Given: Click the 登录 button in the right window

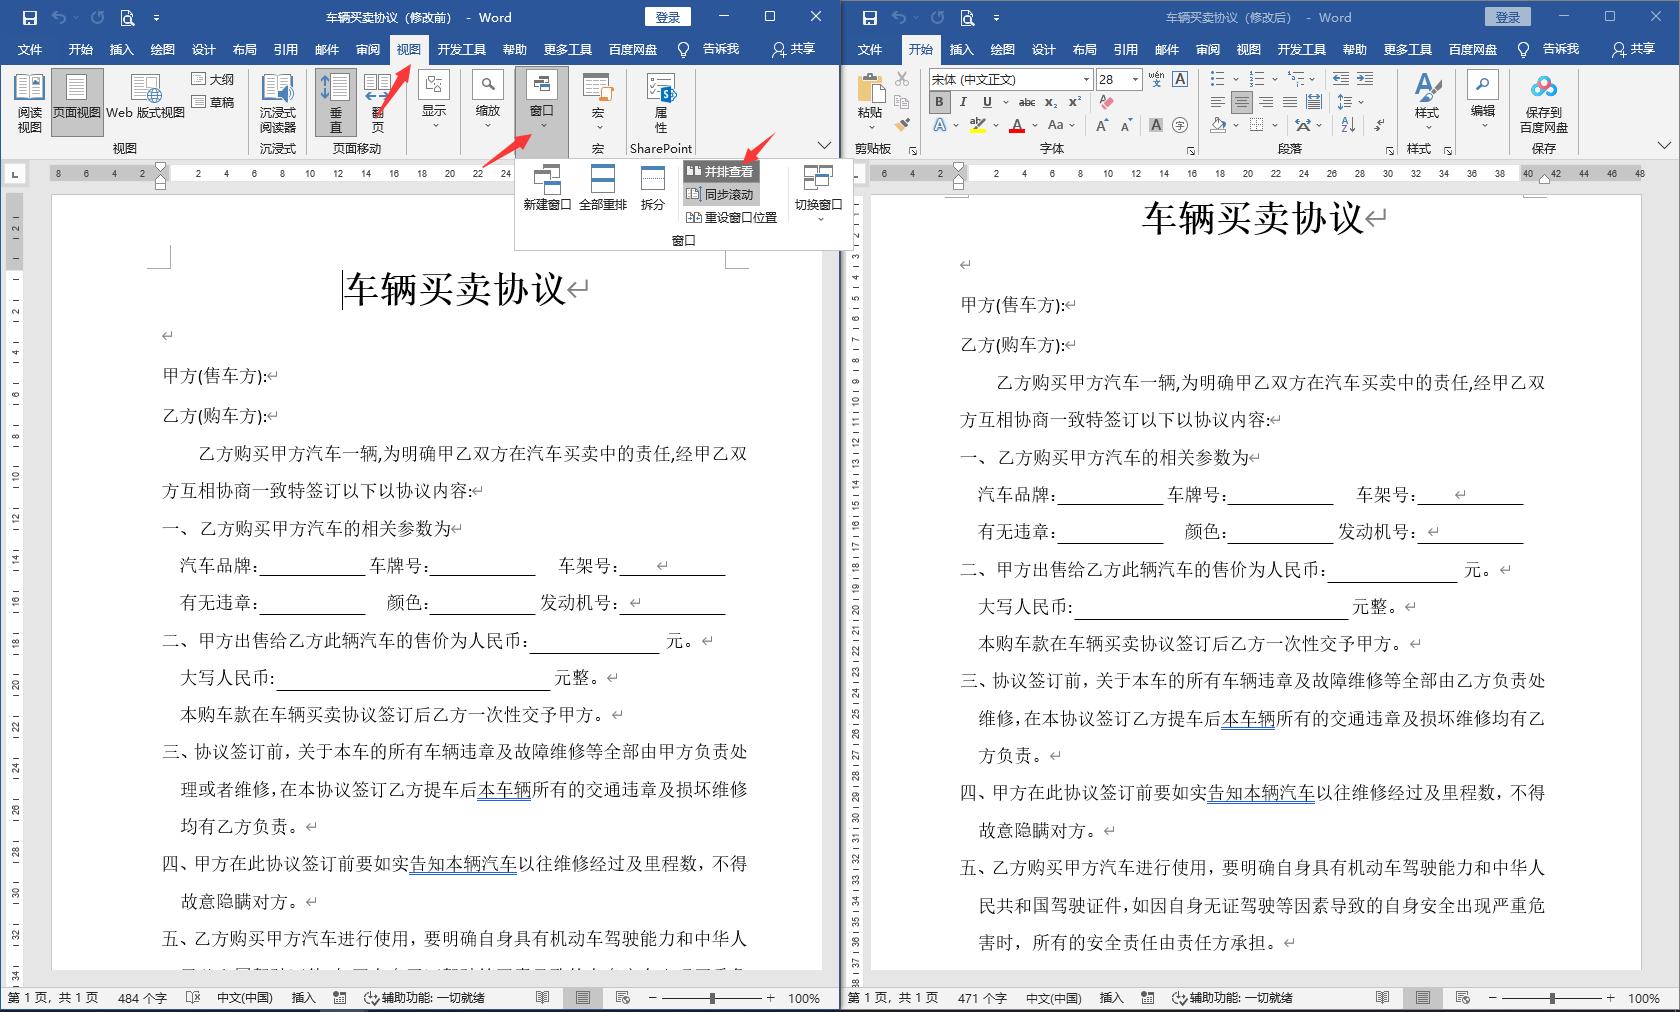Looking at the screenshot, I should tap(1507, 16).
